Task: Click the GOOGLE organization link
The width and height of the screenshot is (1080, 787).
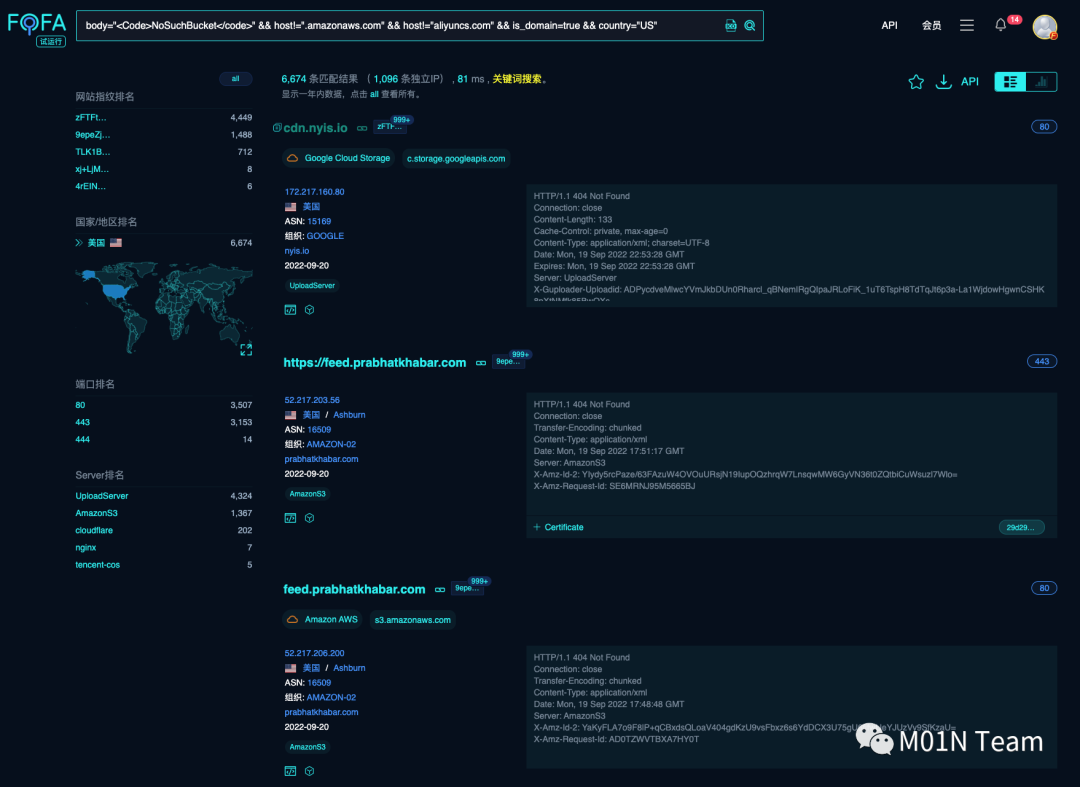Action: tap(325, 236)
